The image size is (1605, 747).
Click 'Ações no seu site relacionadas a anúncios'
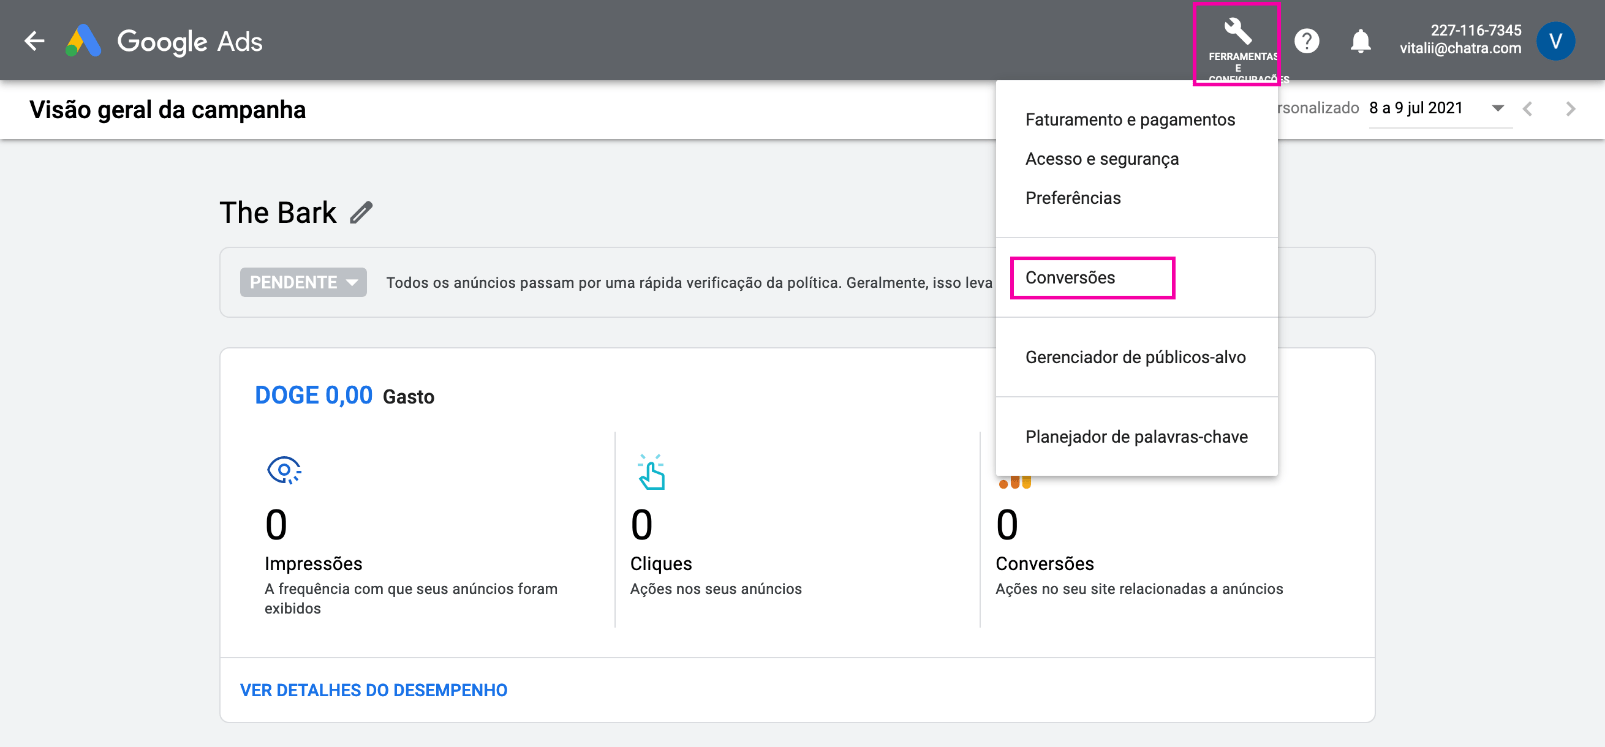pyautogui.click(x=1139, y=589)
